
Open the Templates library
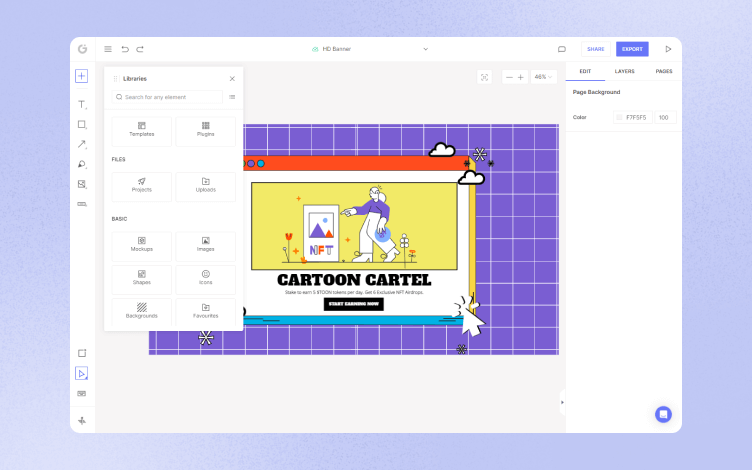click(x=141, y=131)
